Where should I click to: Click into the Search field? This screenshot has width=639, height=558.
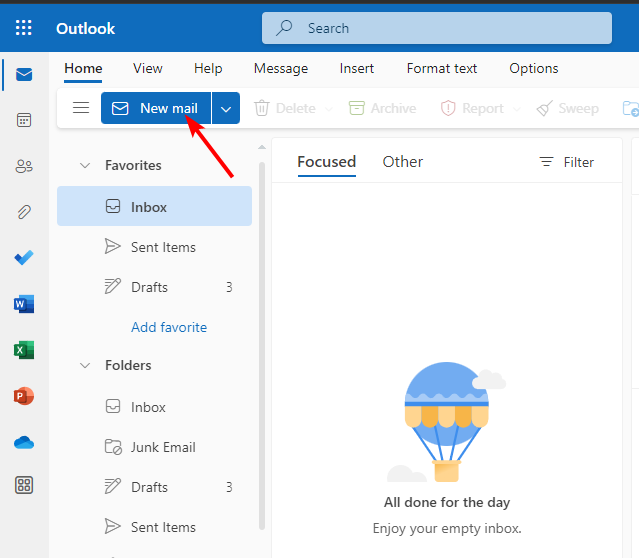[x=437, y=28]
